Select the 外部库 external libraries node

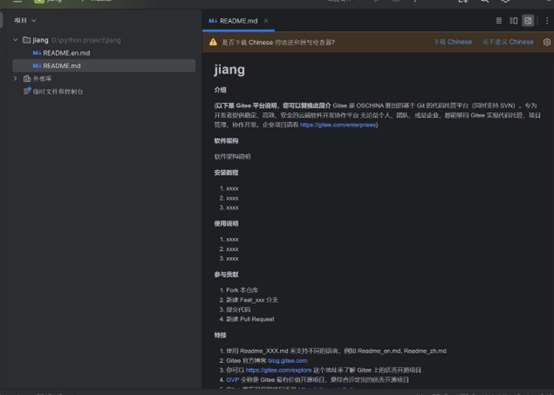pos(42,78)
